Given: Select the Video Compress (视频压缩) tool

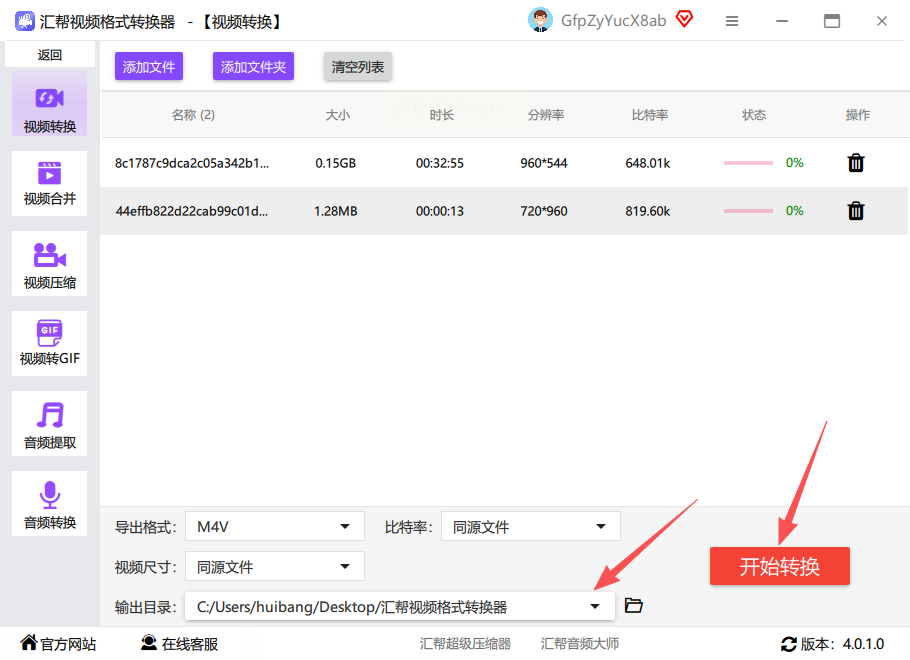Looking at the screenshot, I should point(50,264).
